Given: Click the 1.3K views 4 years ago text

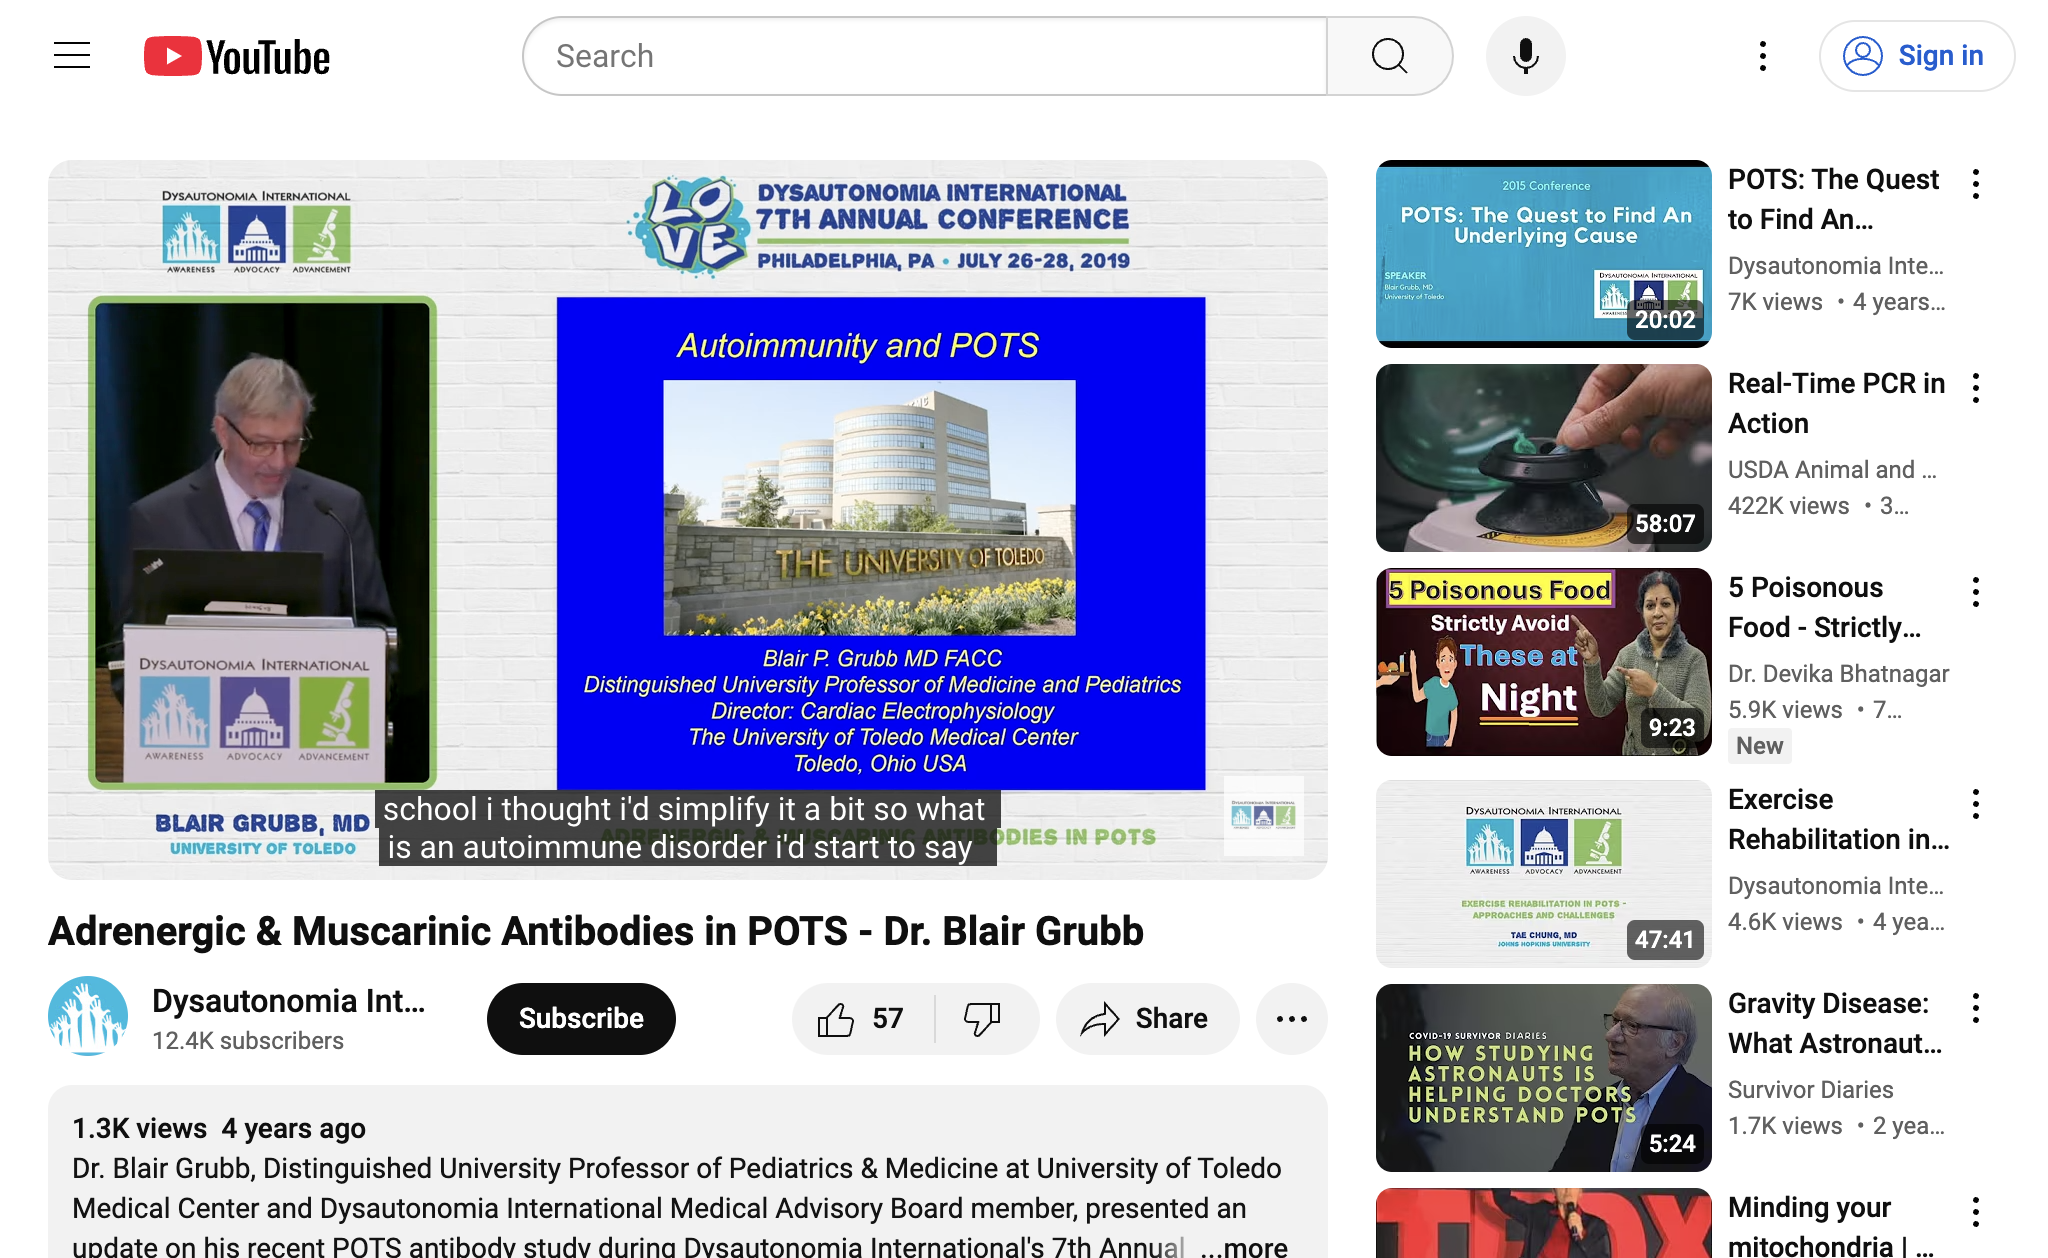Looking at the screenshot, I should 219,1129.
